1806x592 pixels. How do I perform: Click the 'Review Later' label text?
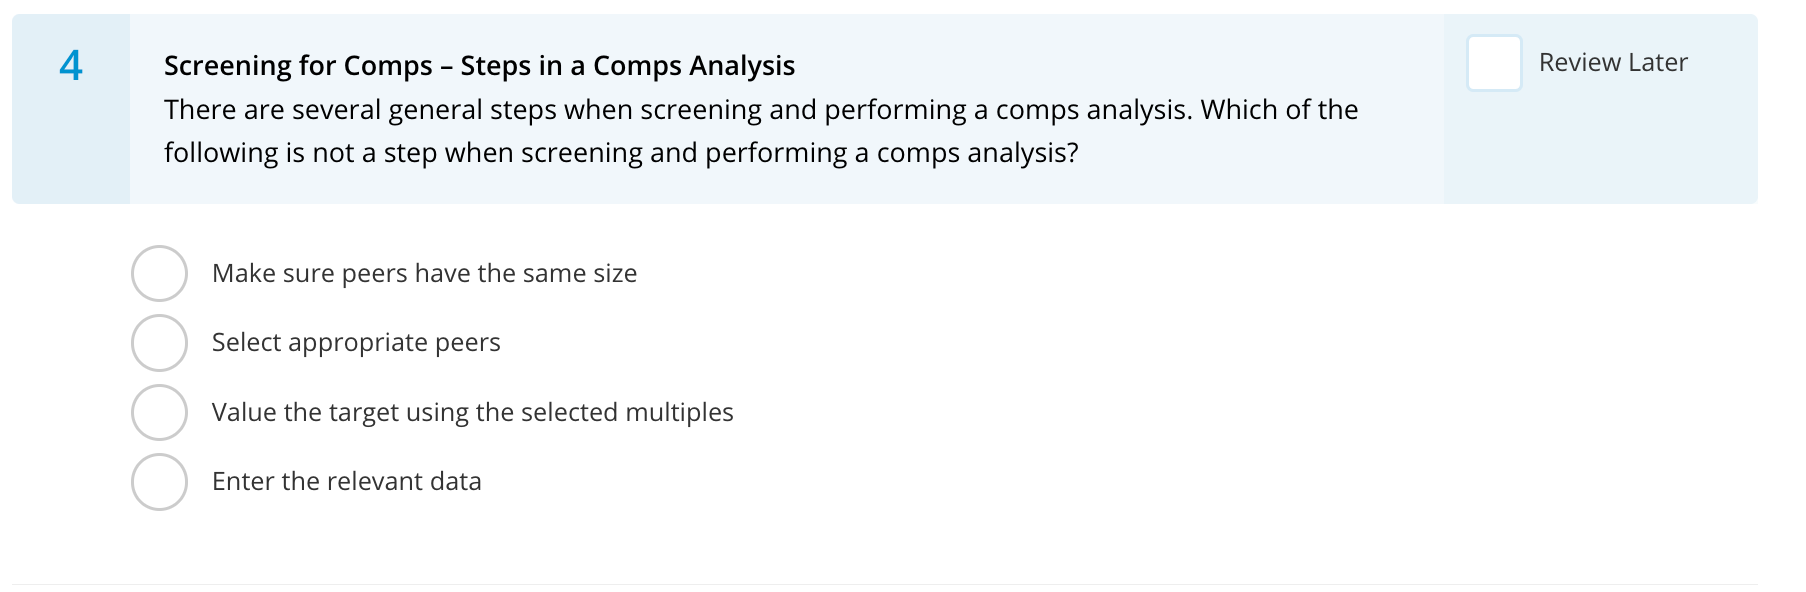coord(1612,62)
